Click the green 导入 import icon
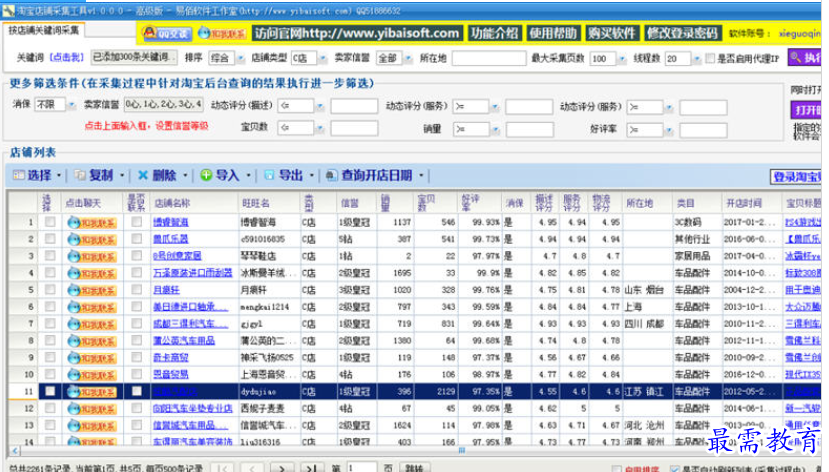The height and width of the screenshot is (472, 829). (206, 175)
